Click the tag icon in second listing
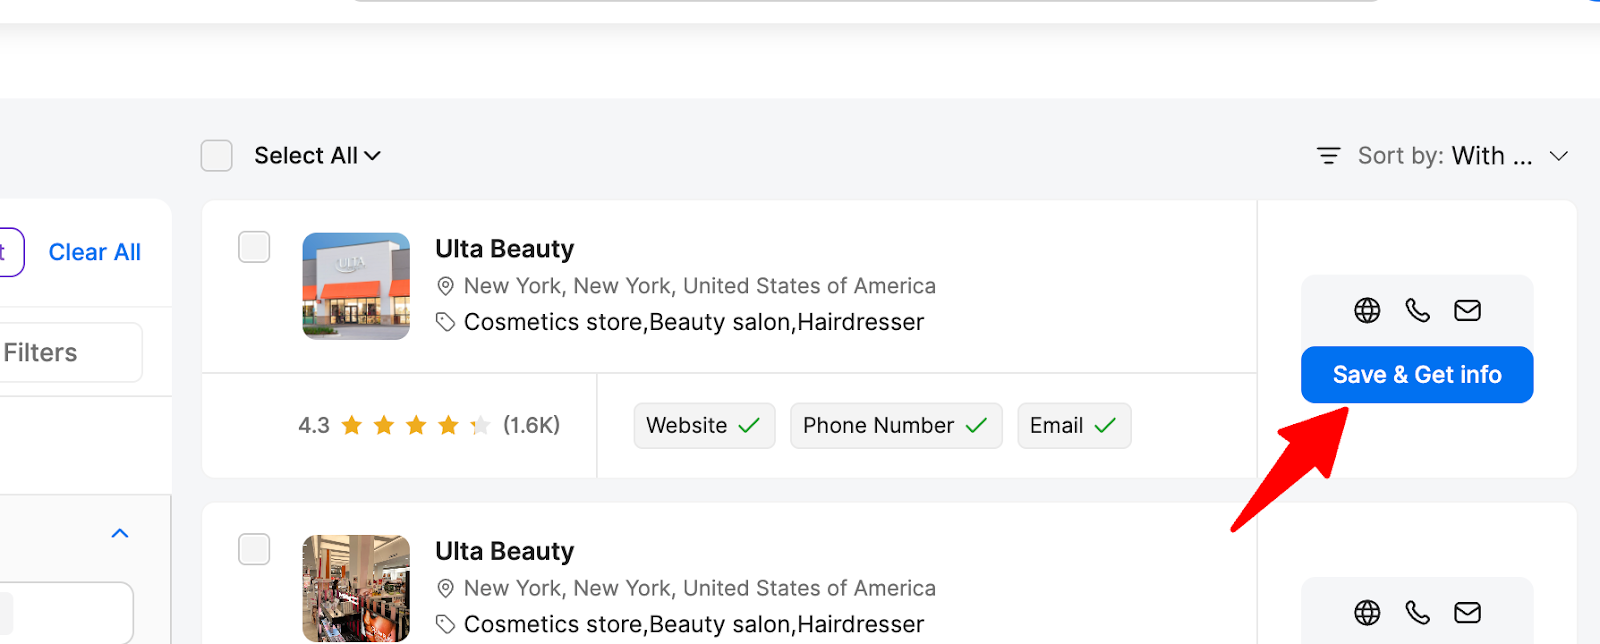Viewport: 1600px width, 644px height. point(446,624)
